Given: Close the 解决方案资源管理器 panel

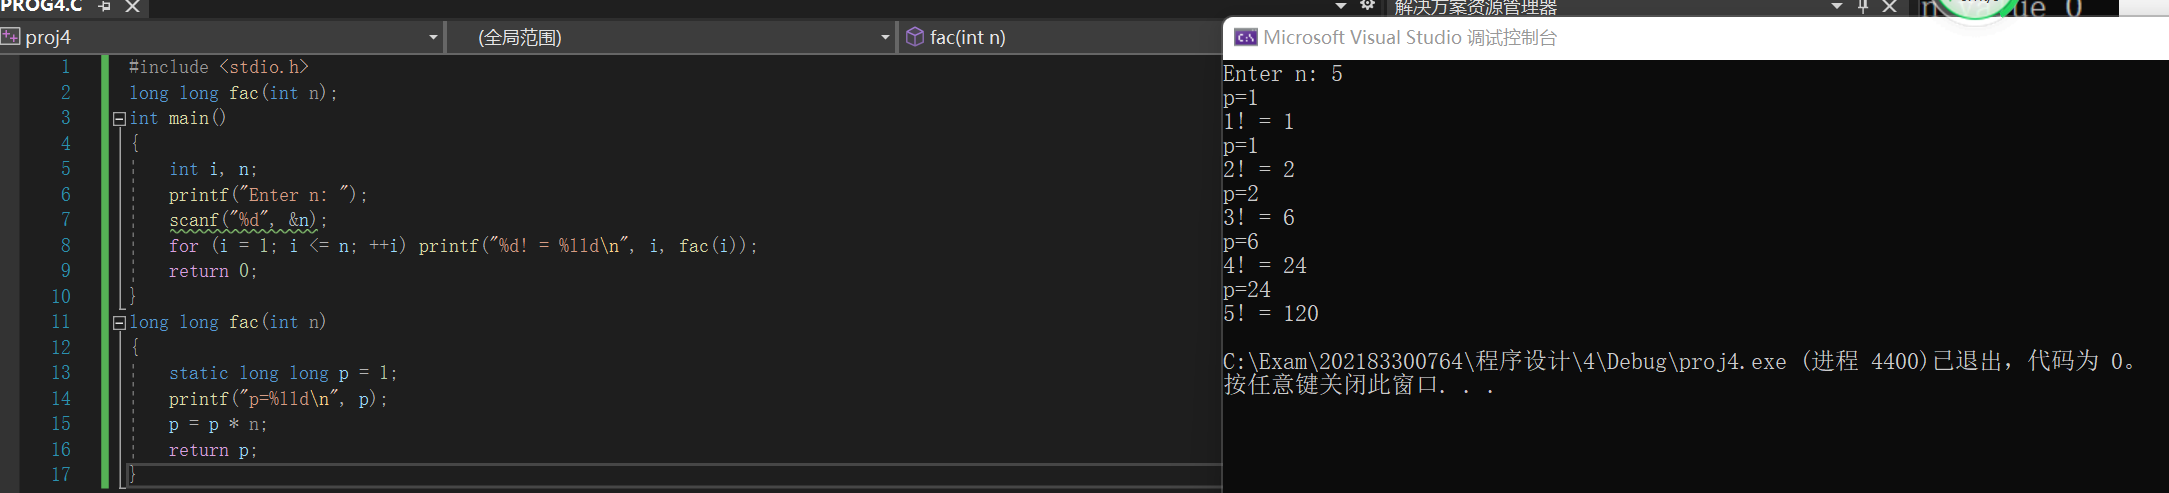Looking at the screenshot, I should tap(1889, 6).
